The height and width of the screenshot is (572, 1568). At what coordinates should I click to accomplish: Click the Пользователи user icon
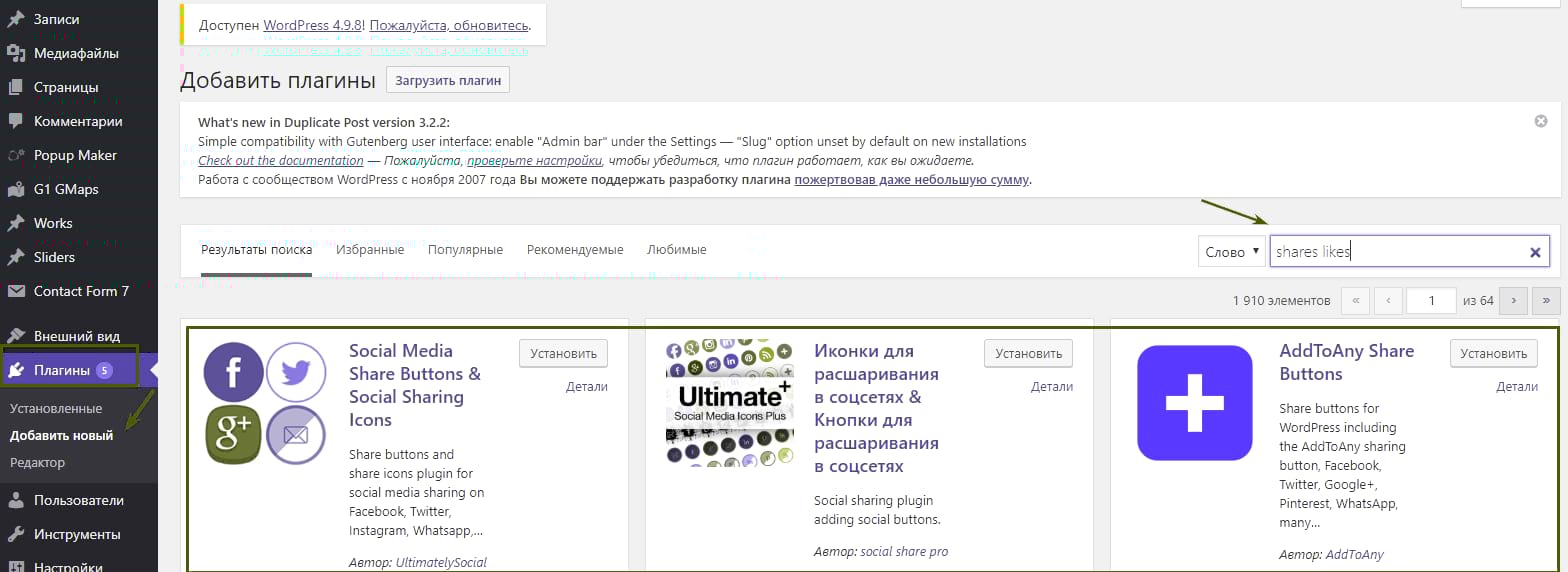(16, 500)
